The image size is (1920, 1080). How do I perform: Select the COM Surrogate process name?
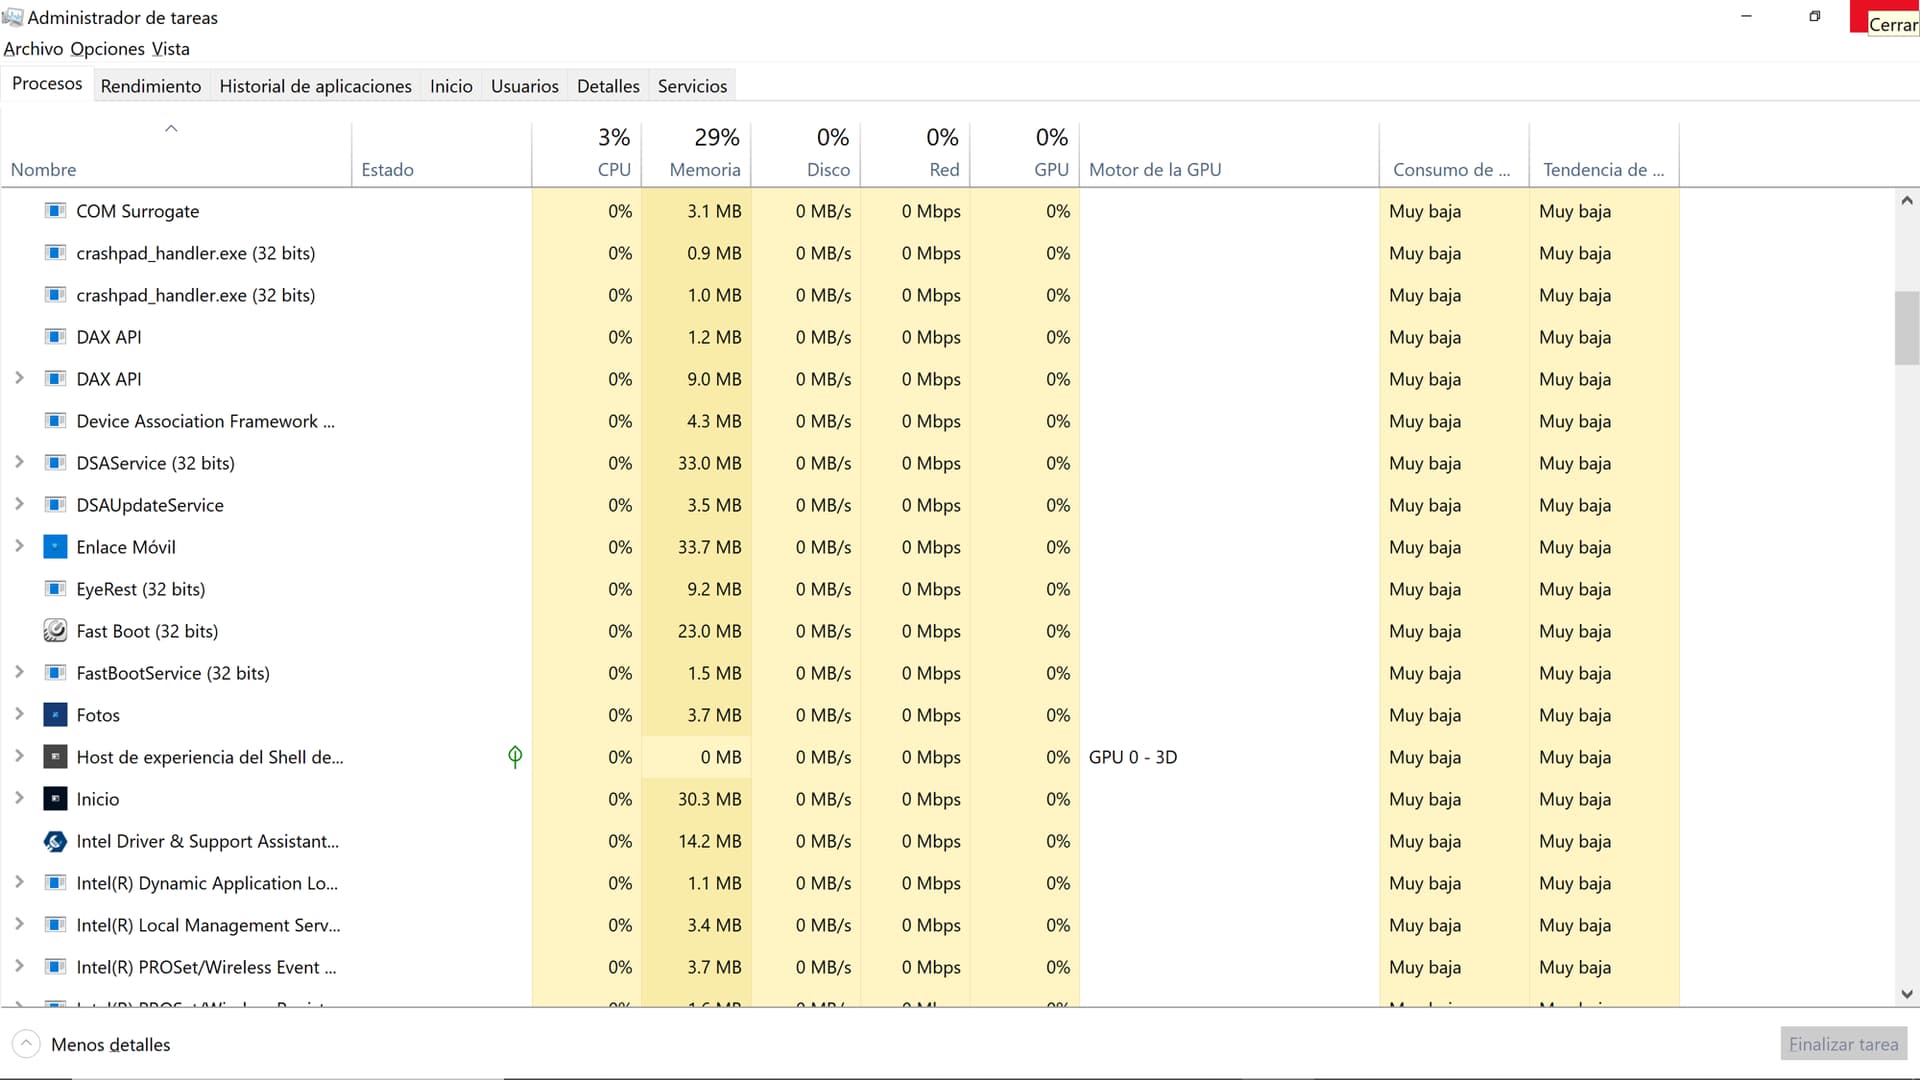[138, 211]
